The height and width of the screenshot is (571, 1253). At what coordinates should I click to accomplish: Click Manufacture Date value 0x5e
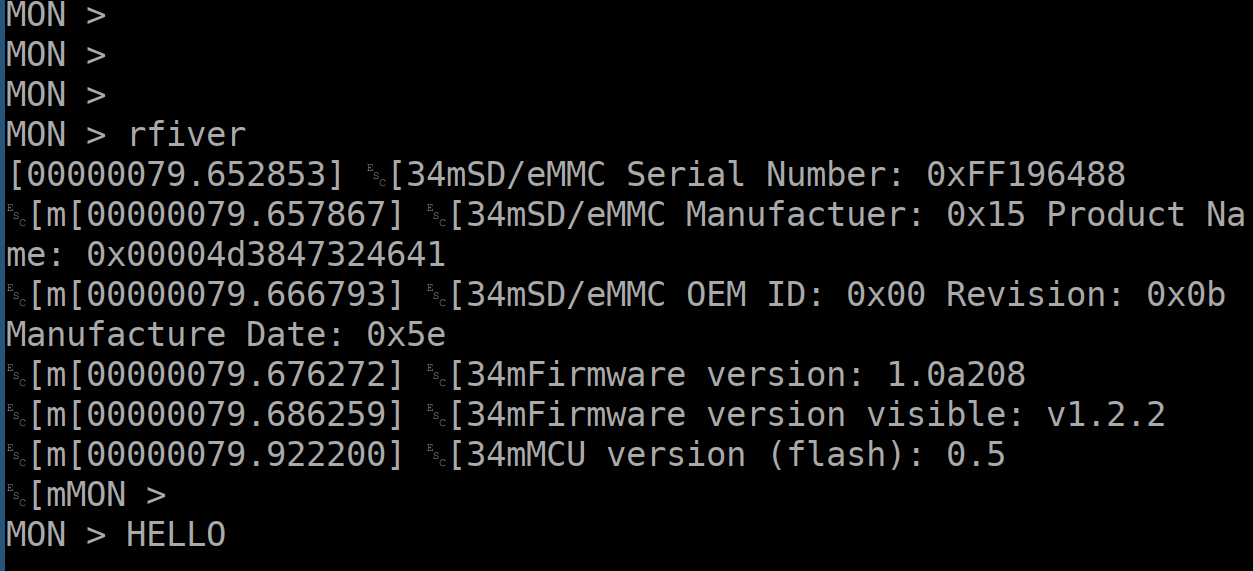pyautogui.click(x=406, y=334)
